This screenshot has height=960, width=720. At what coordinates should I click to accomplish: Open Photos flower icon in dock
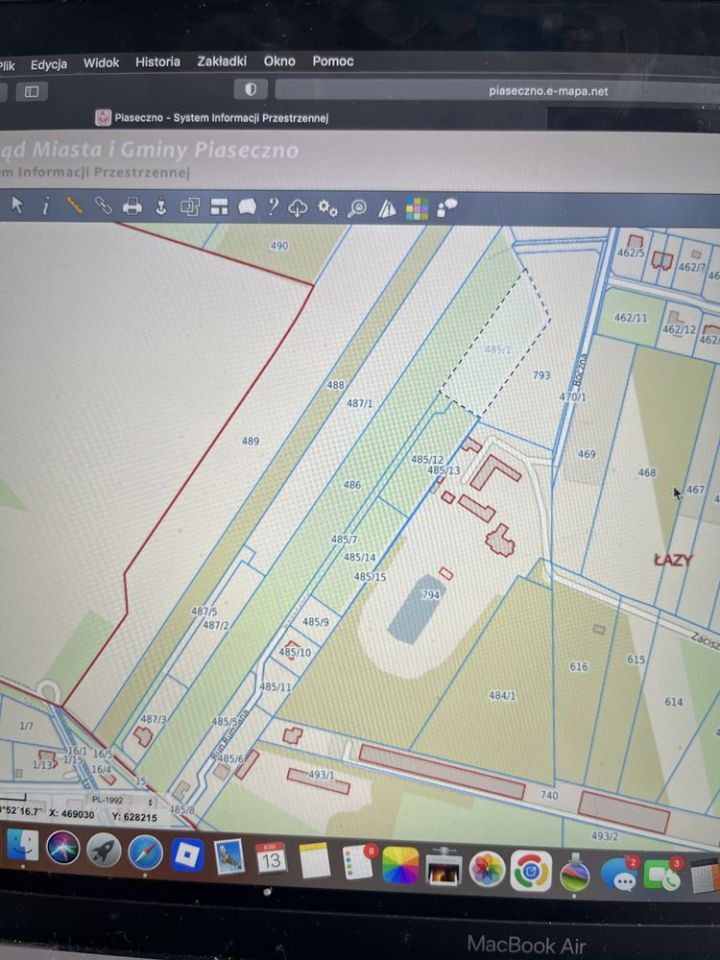(x=486, y=869)
